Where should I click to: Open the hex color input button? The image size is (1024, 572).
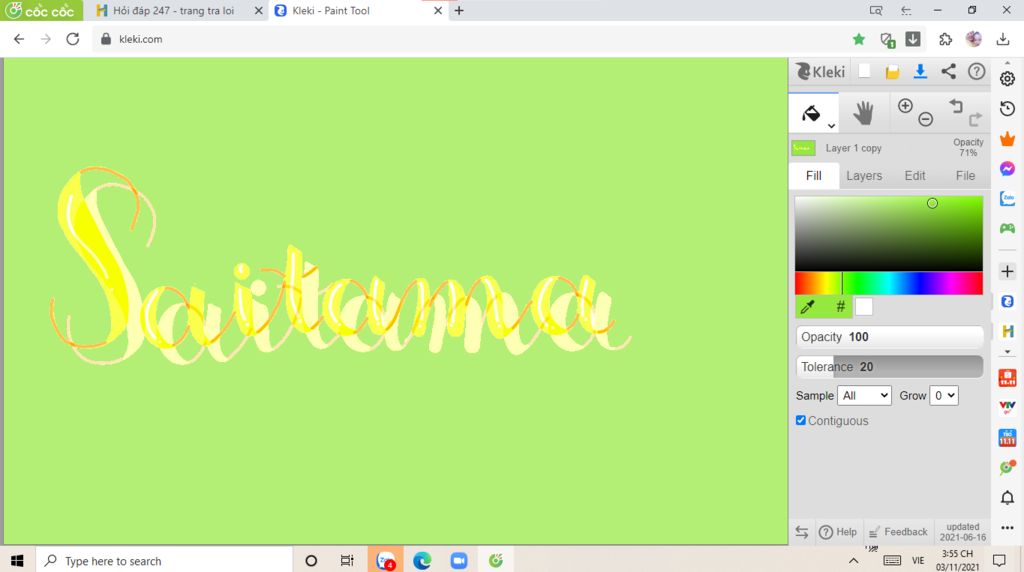coord(840,306)
